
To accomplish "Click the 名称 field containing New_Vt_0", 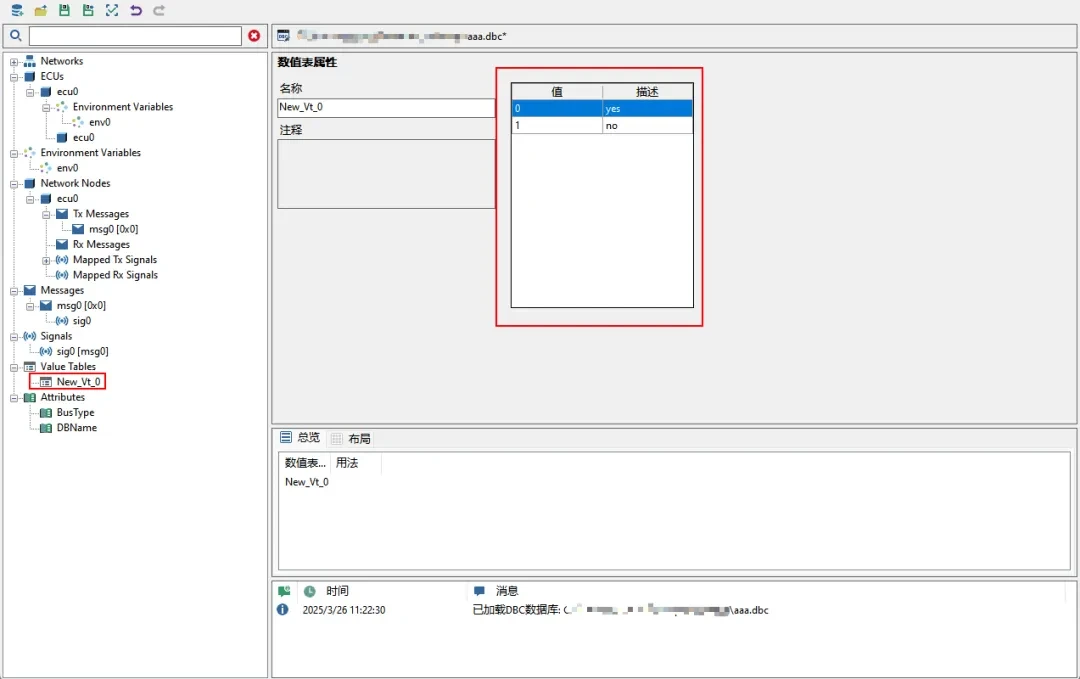I will [x=385, y=108].
